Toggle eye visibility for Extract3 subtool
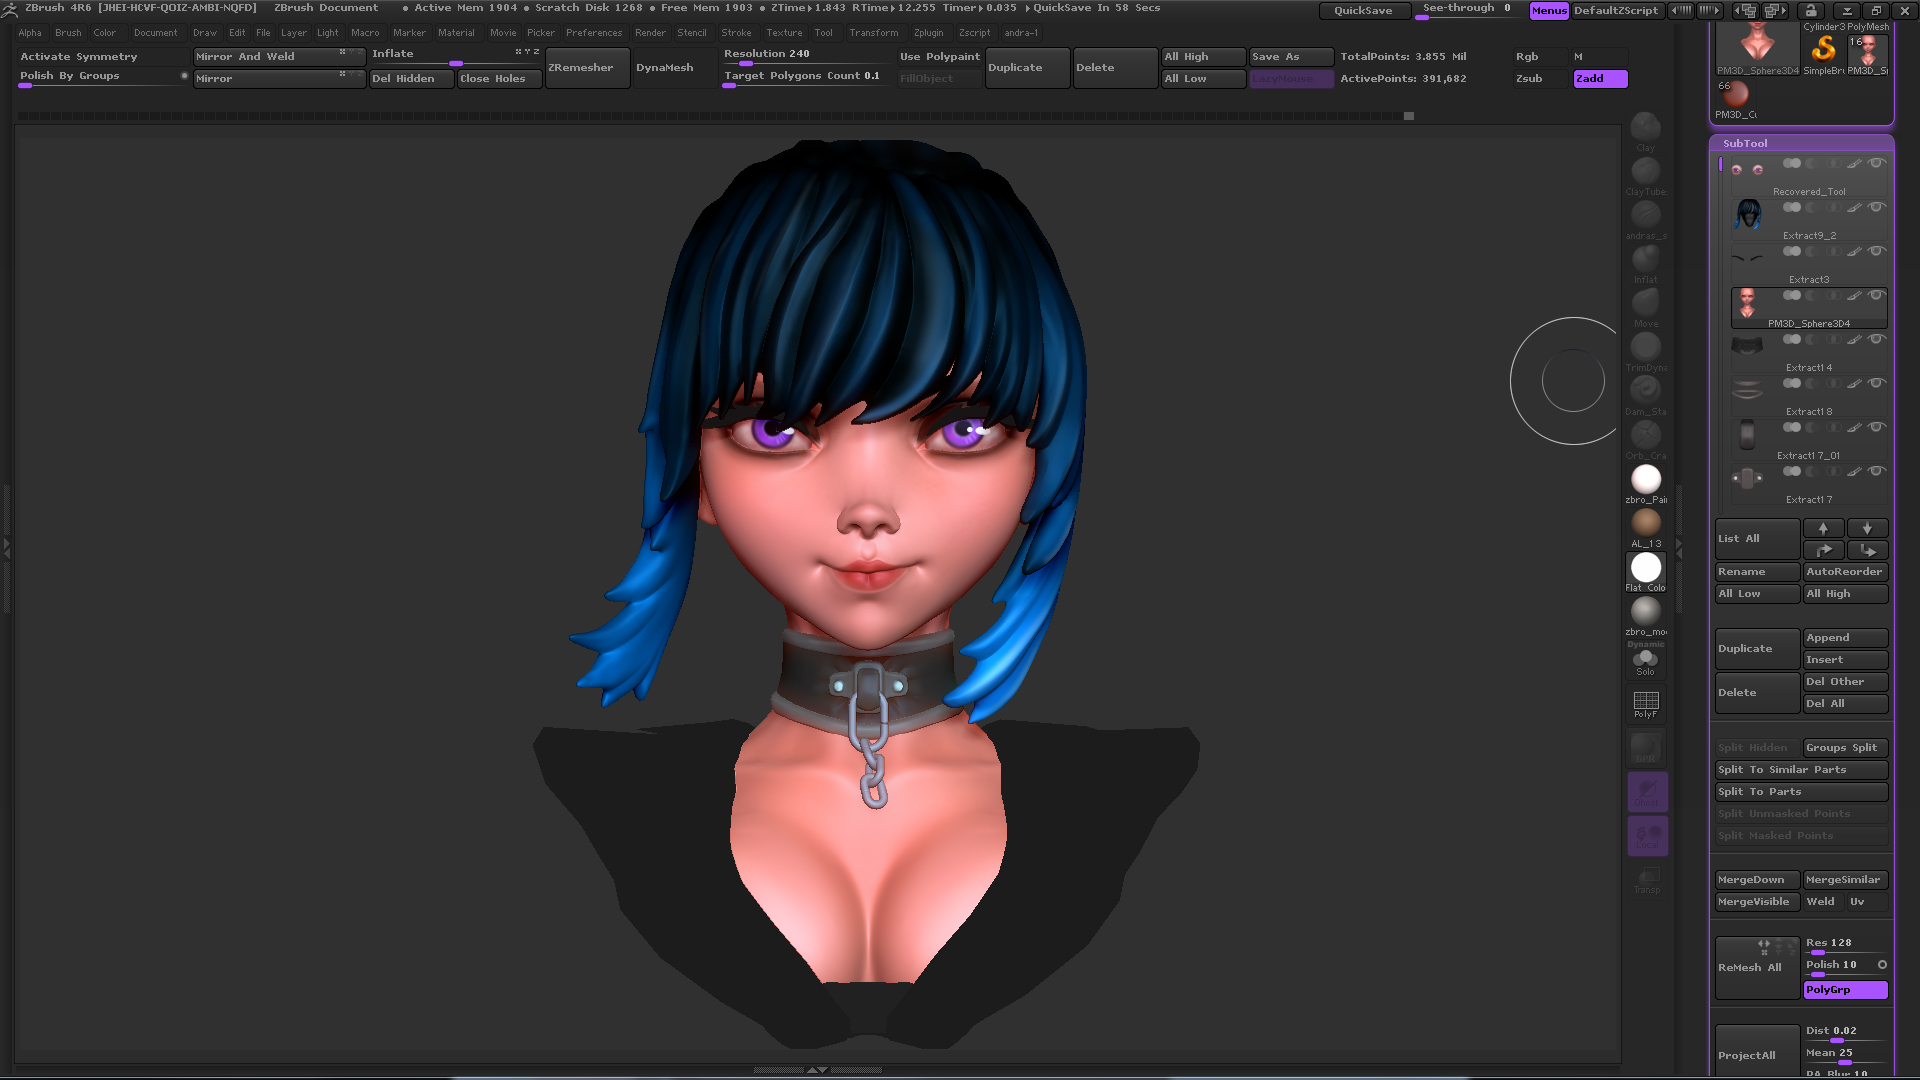 [x=1877, y=251]
